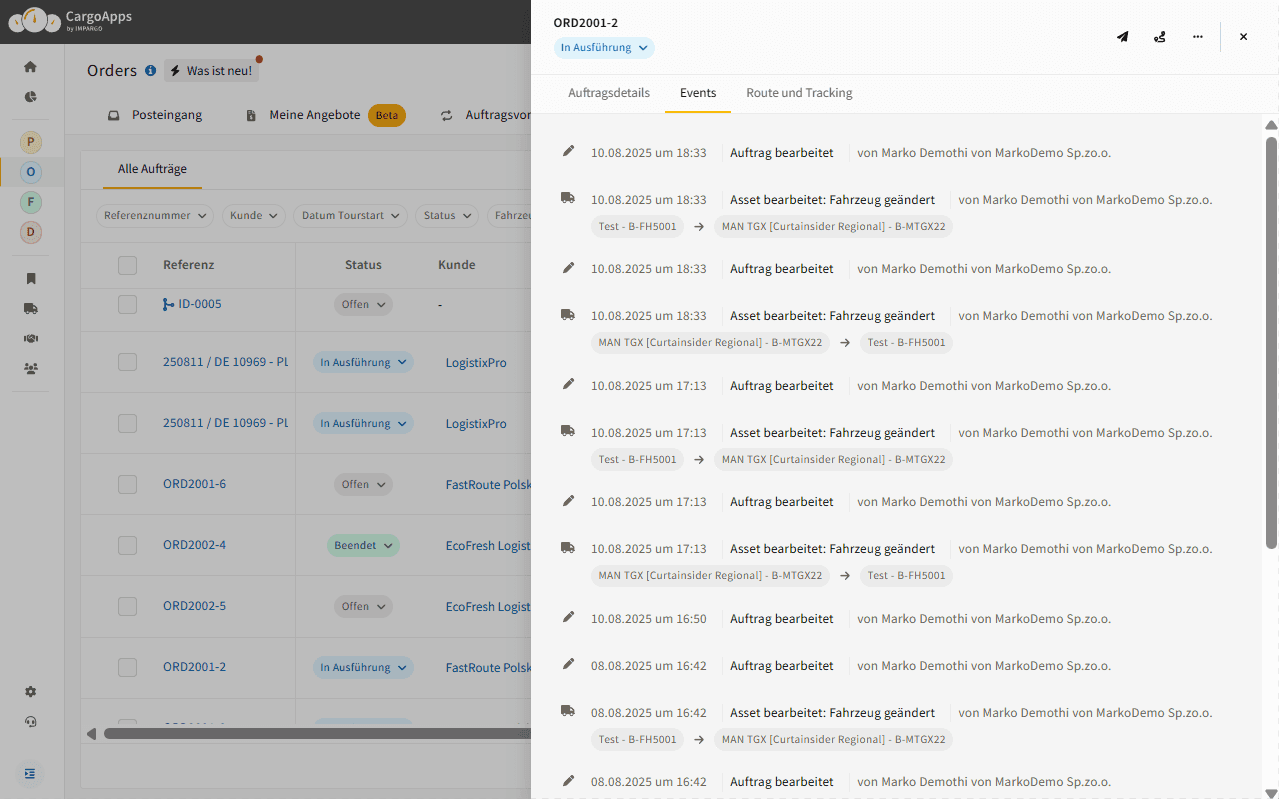The height and width of the screenshot is (799, 1279).
Task: Switch to the Route und Tracking tab
Action: click(x=799, y=92)
